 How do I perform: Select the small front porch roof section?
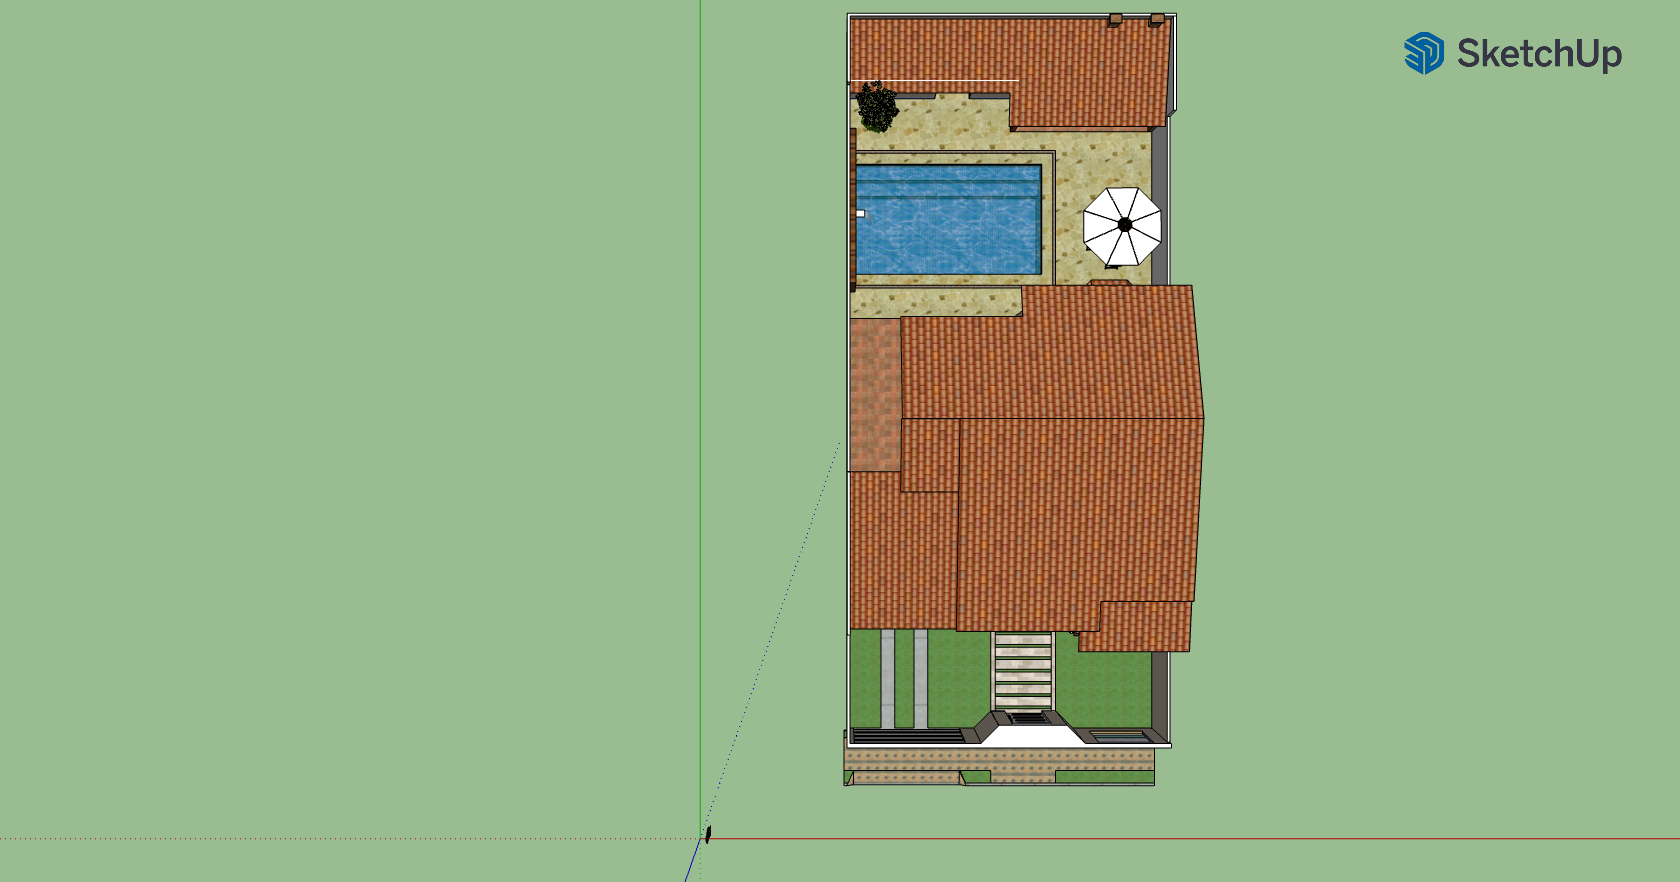[x=1140, y=627]
